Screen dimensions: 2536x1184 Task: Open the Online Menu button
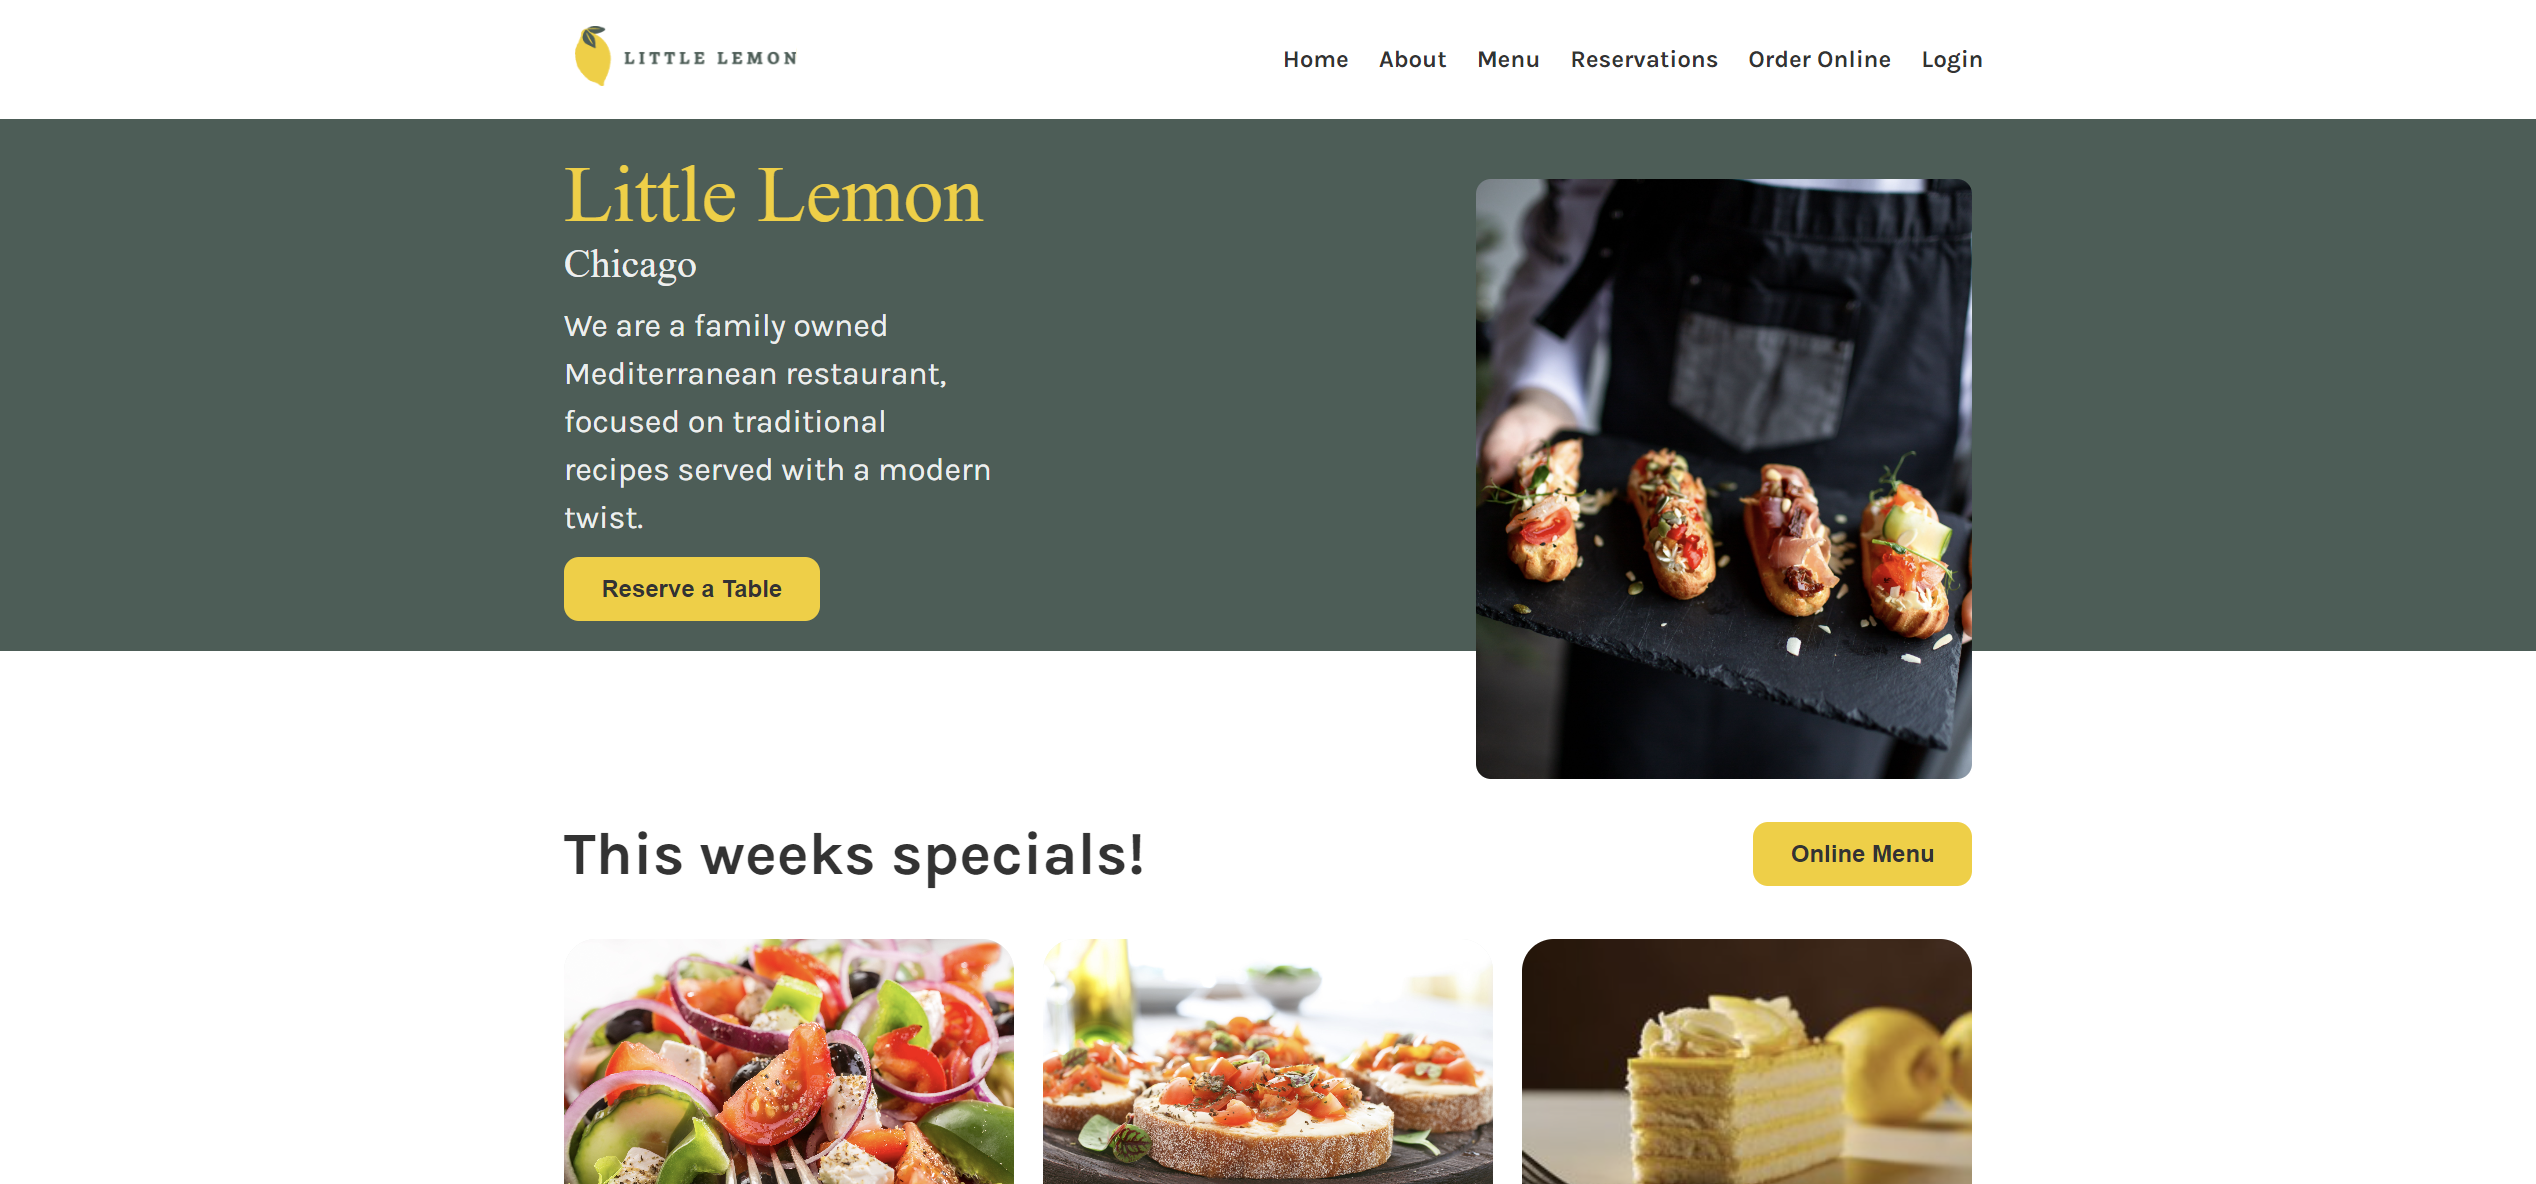[x=1862, y=854]
